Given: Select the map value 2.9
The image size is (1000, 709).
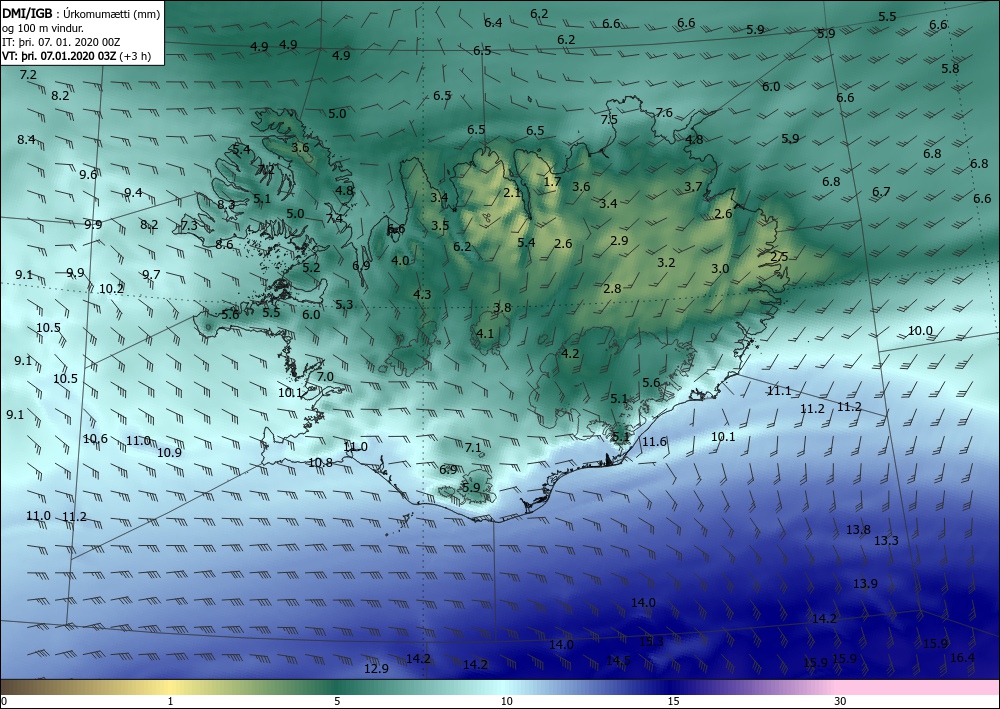Looking at the screenshot, I should tap(619, 240).
